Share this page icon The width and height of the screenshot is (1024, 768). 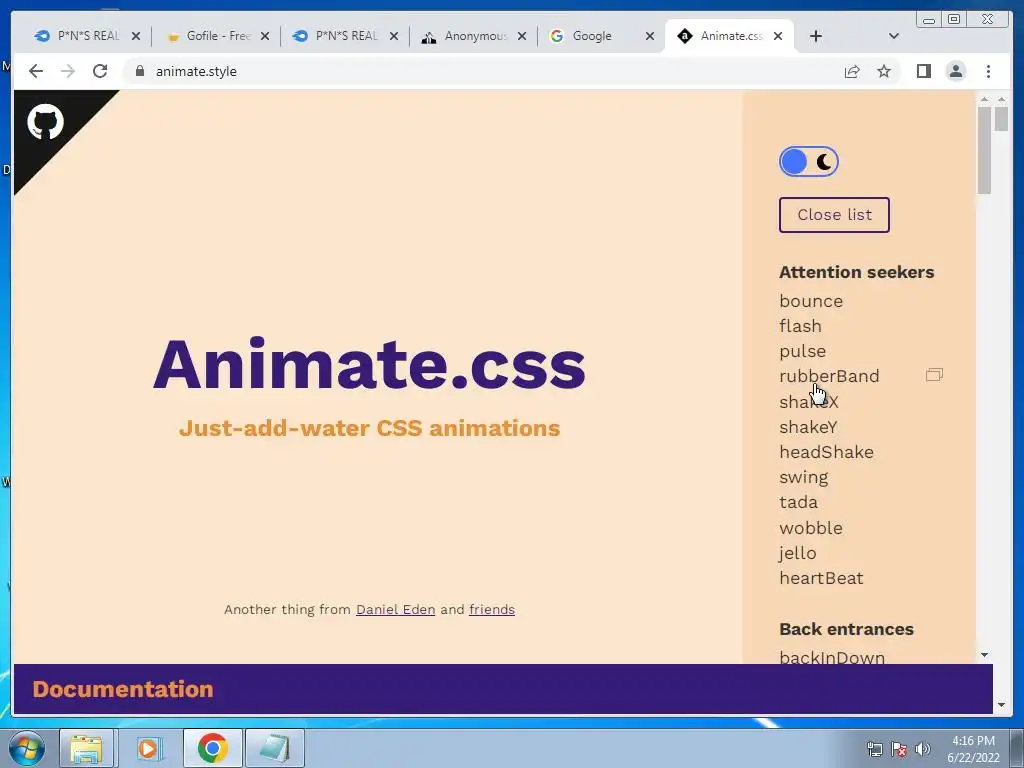tap(852, 71)
